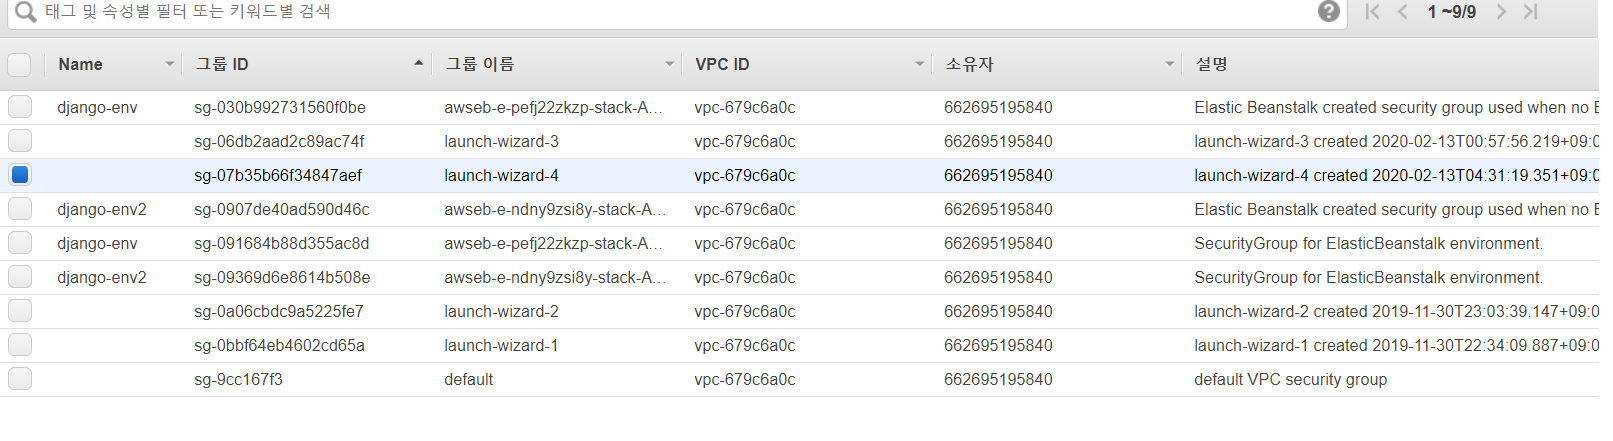Viewport: 1613px width, 441px height.
Task: Click django-env2 name in sg-09369d6e8614b508e row
Action: [102, 277]
